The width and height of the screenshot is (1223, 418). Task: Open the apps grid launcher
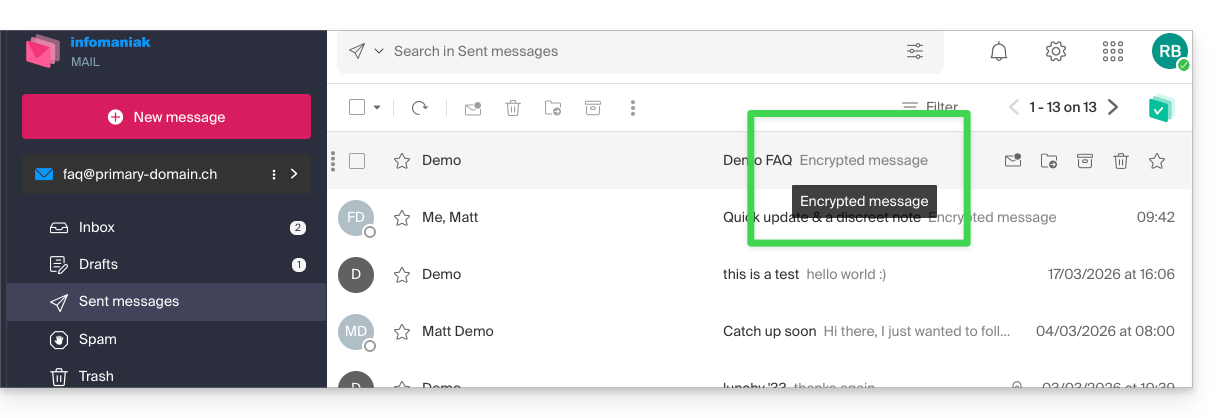click(x=1112, y=51)
